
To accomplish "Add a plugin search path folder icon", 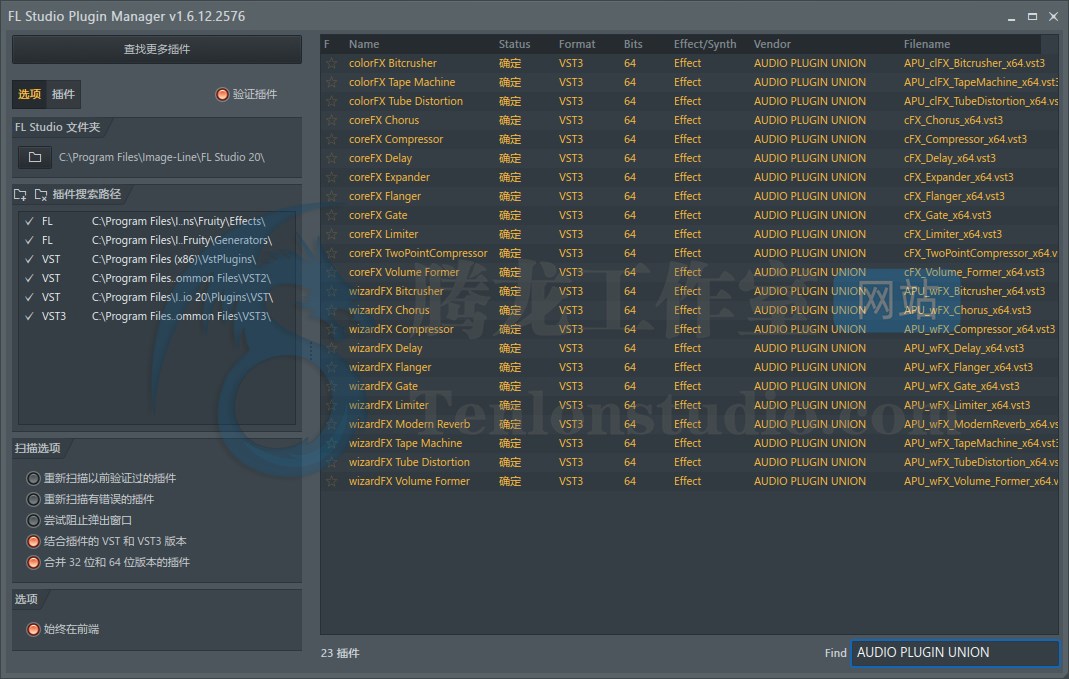I will coord(20,194).
